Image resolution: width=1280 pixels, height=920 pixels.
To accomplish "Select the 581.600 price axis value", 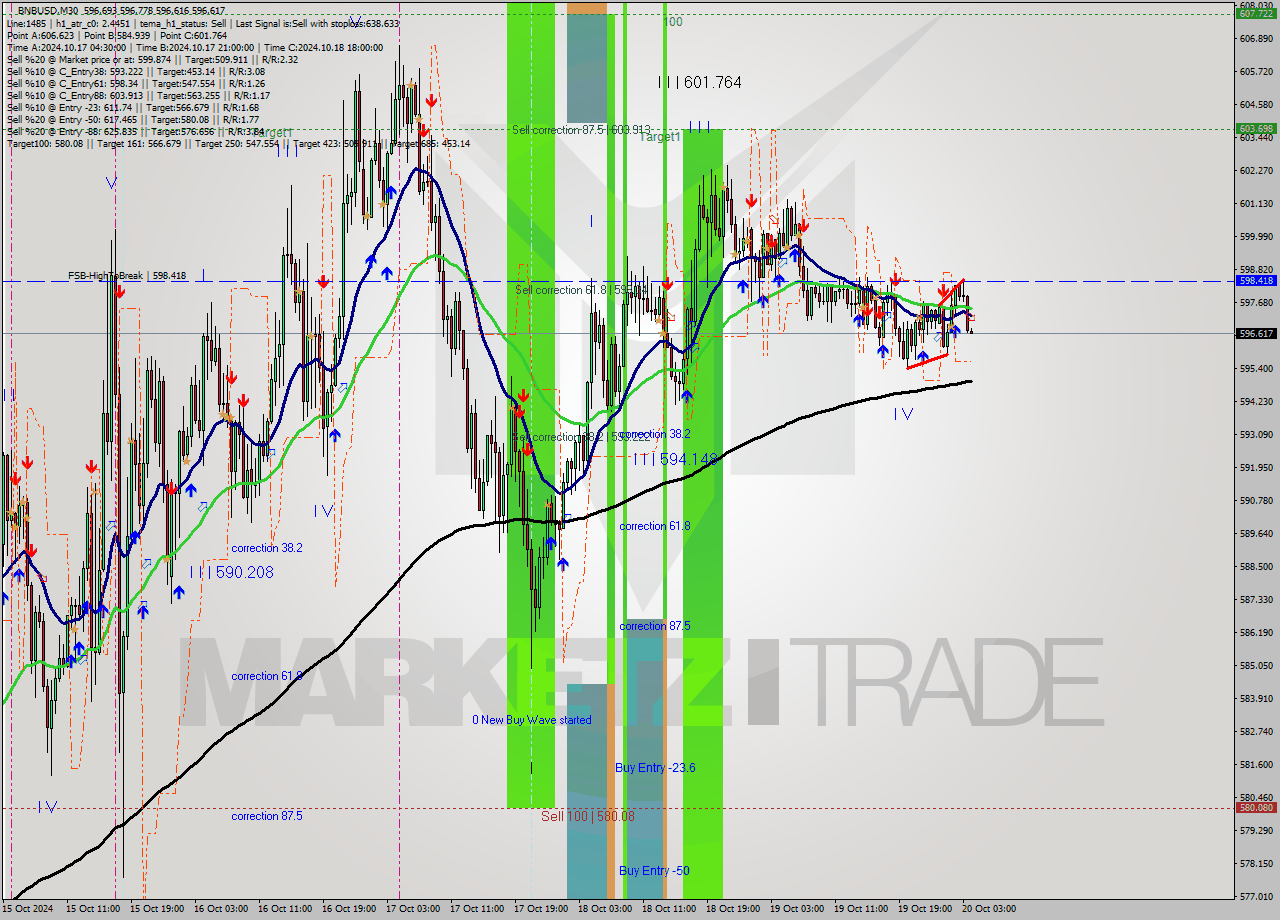I will click(1256, 765).
